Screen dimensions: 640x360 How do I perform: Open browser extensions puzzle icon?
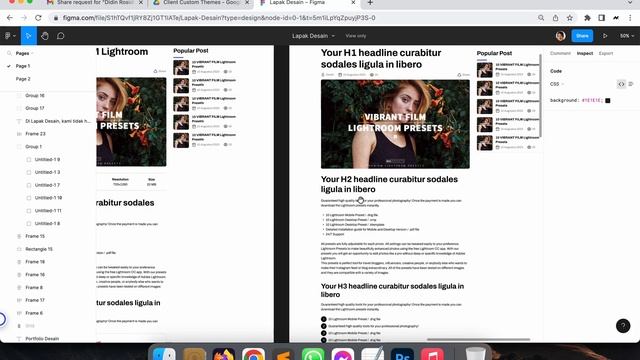tap(587, 18)
